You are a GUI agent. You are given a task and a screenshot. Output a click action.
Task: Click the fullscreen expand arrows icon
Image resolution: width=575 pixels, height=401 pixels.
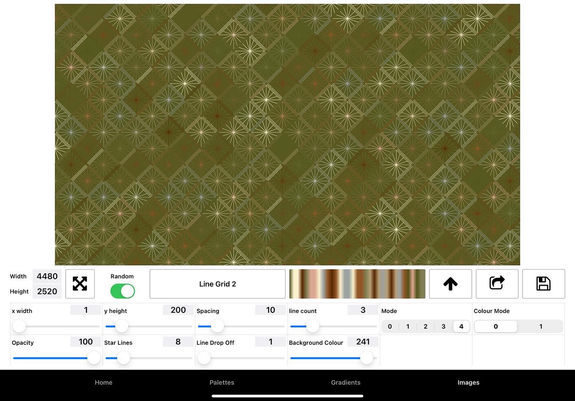coord(80,284)
